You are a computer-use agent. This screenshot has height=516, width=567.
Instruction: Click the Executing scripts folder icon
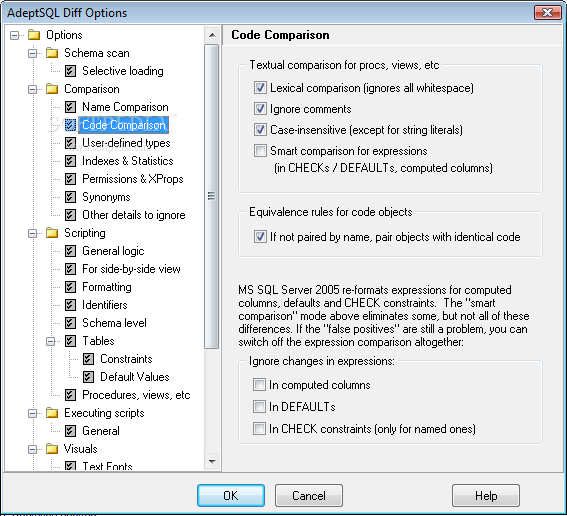click(52, 413)
